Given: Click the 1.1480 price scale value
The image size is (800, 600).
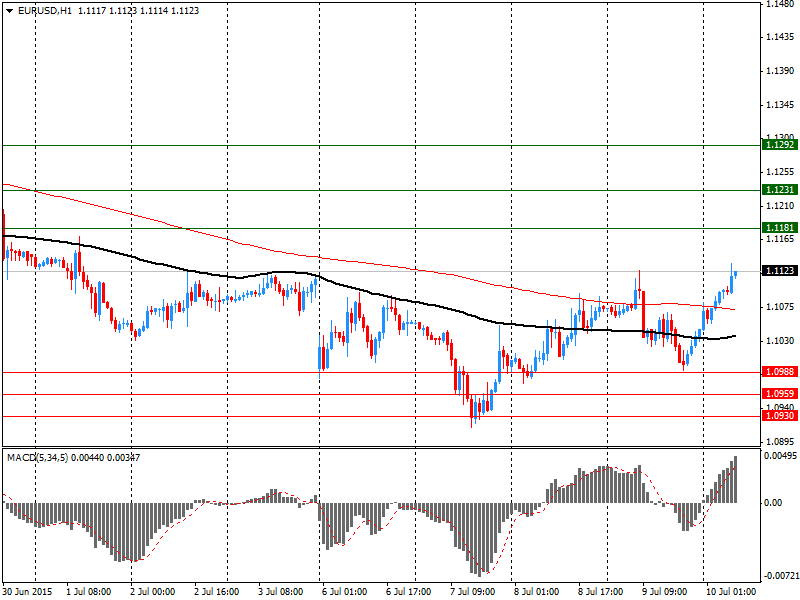Looking at the screenshot, I should [x=781, y=4].
